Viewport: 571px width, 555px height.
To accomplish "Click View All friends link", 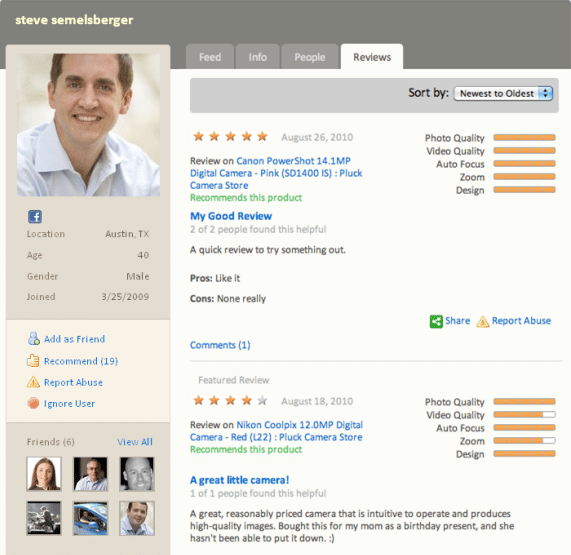I will coord(135,442).
